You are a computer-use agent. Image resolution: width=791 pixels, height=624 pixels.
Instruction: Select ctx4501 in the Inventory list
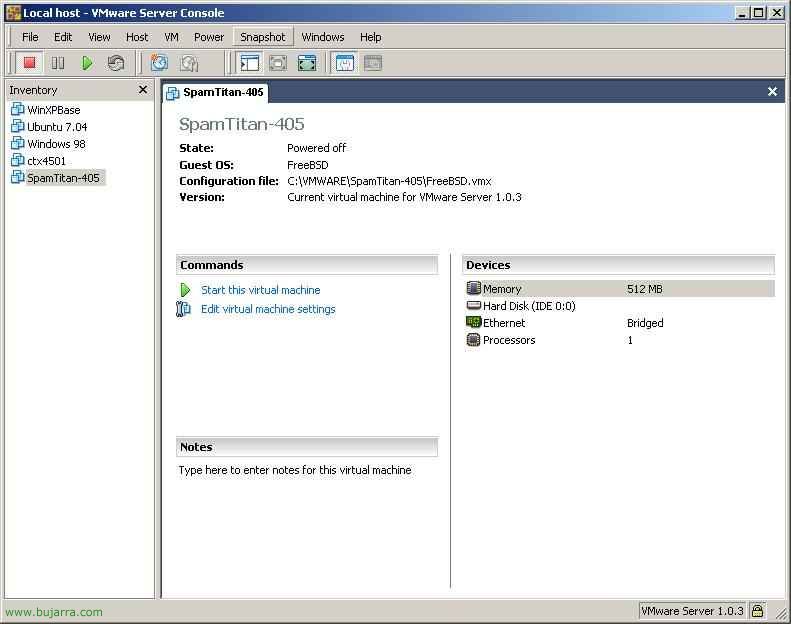point(46,161)
